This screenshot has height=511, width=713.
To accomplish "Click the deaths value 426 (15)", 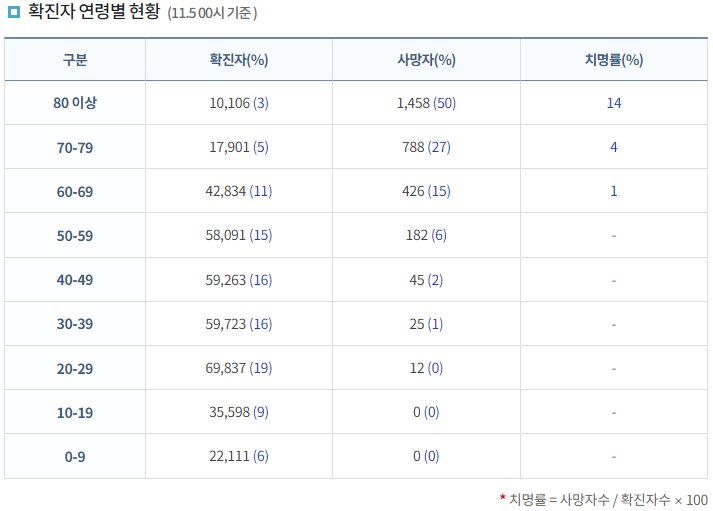I will tap(427, 191).
